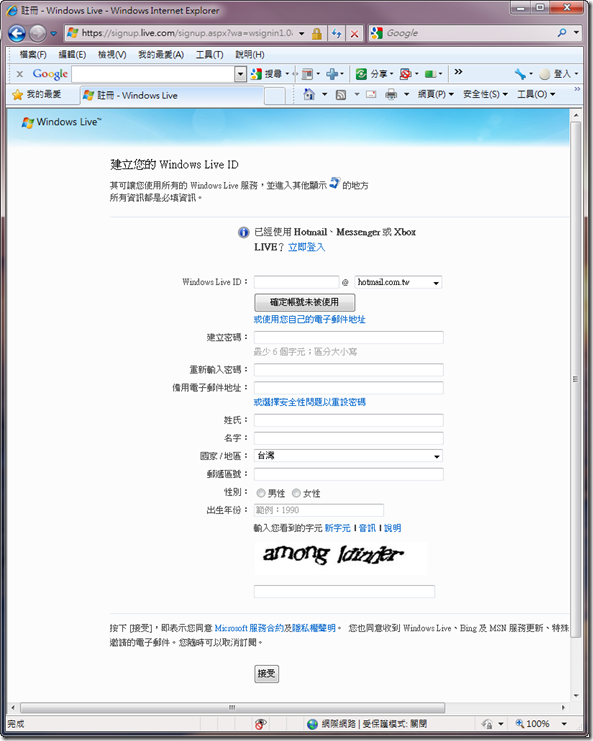
Task: Open the hotmail.com.tw domain dropdown
Action: click(x=398, y=282)
